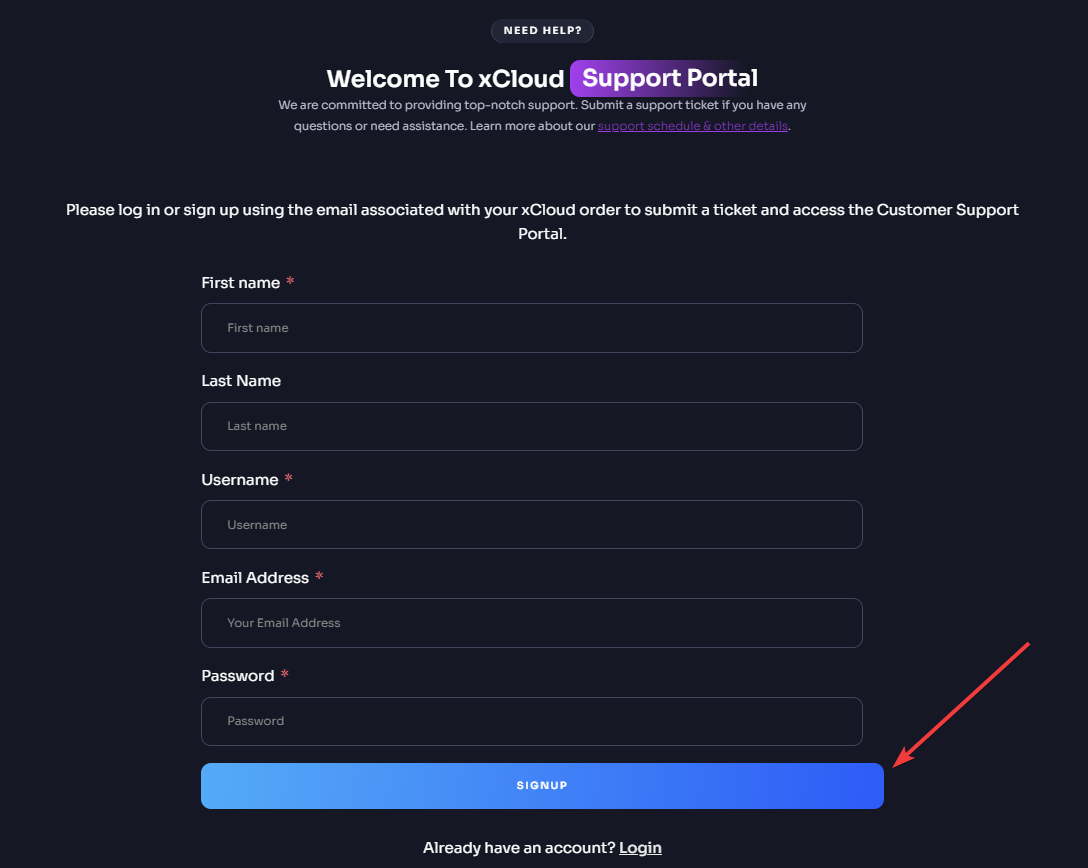Click the Welcome To xCloud heading

445,78
